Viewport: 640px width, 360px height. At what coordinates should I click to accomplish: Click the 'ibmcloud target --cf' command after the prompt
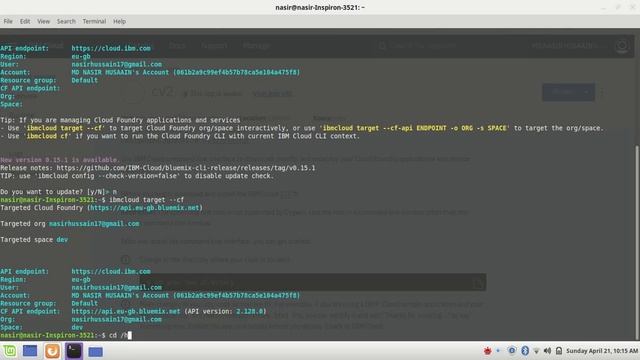click(147, 200)
